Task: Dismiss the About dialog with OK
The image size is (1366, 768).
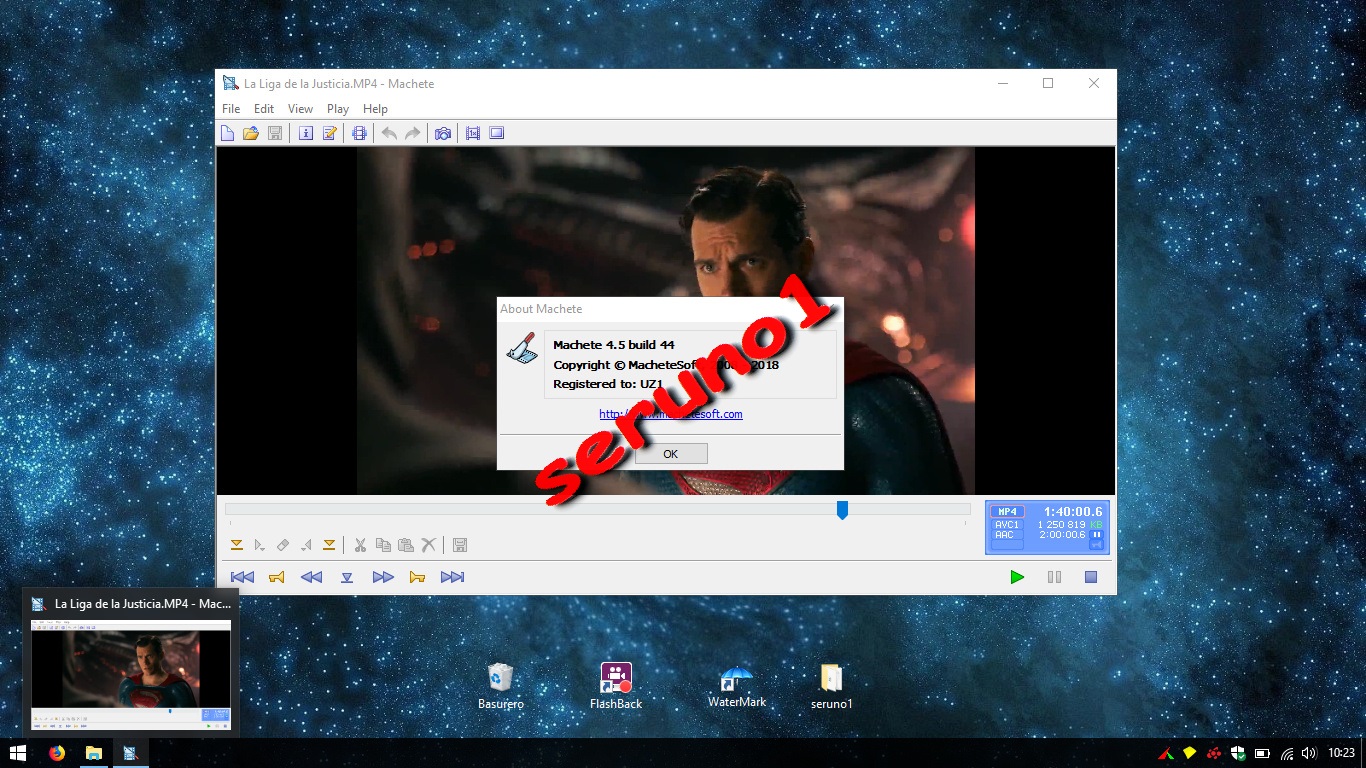Action: click(x=670, y=453)
